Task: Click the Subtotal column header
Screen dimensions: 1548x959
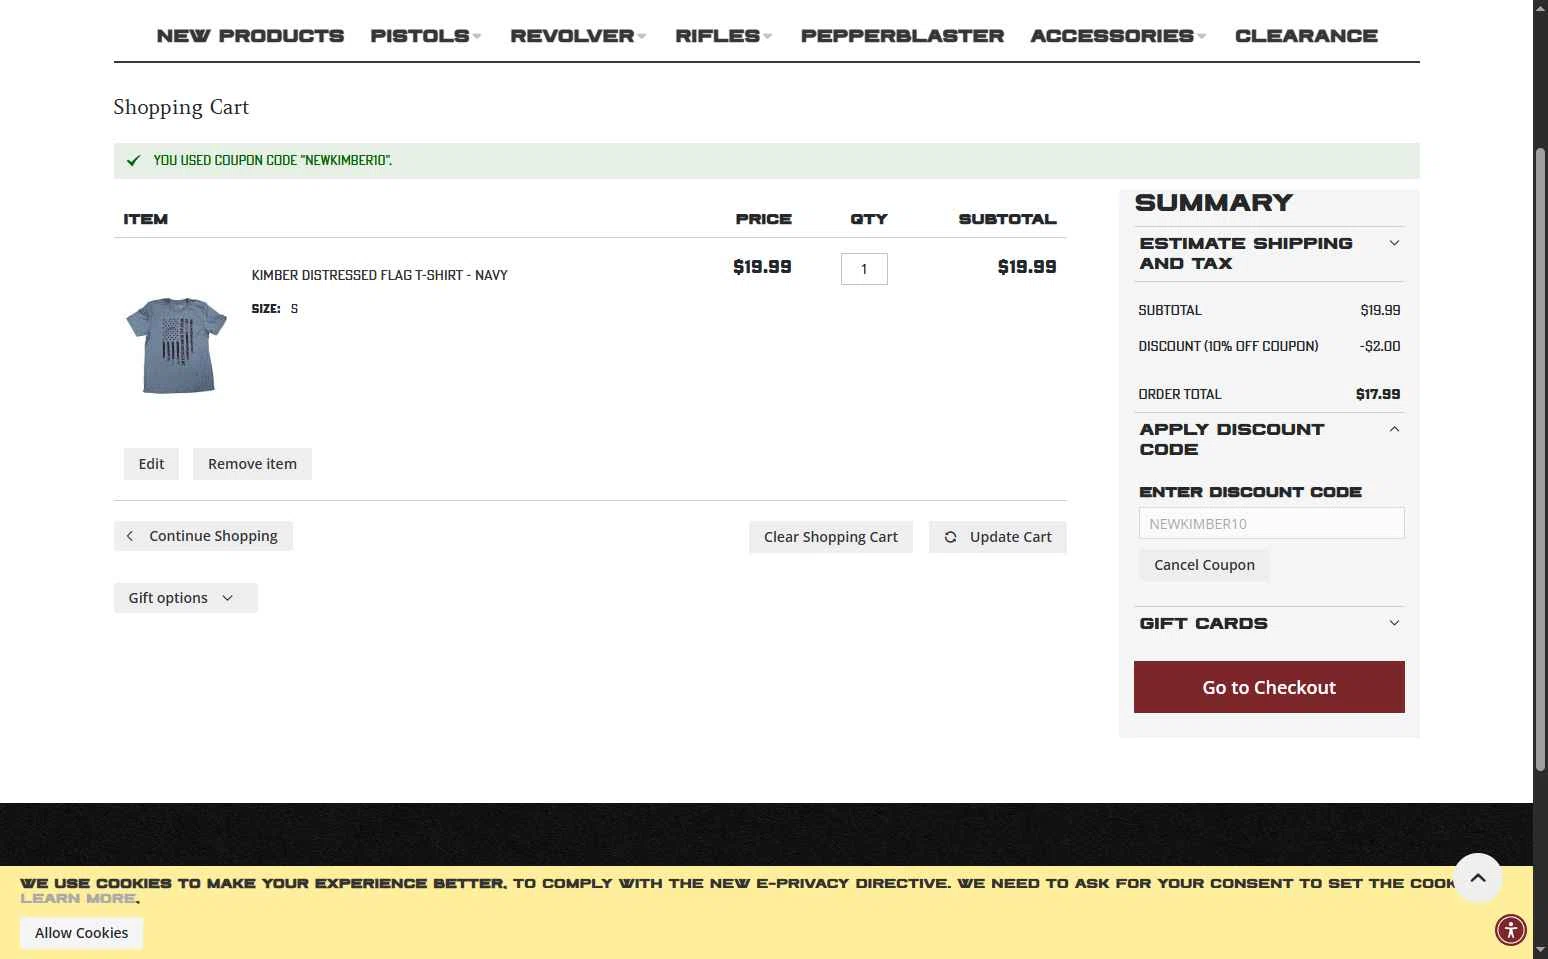Action: pyautogui.click(x=1007, y=219)
